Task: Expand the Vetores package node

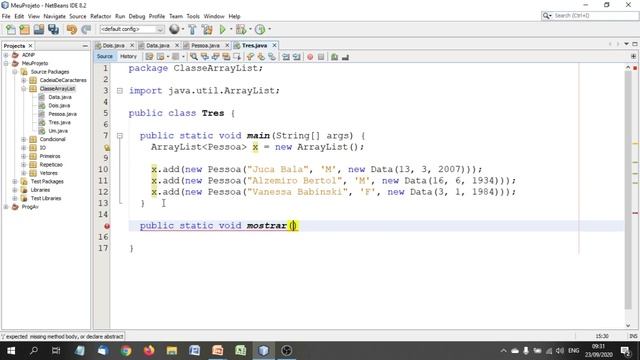Action: coord(24,173)
